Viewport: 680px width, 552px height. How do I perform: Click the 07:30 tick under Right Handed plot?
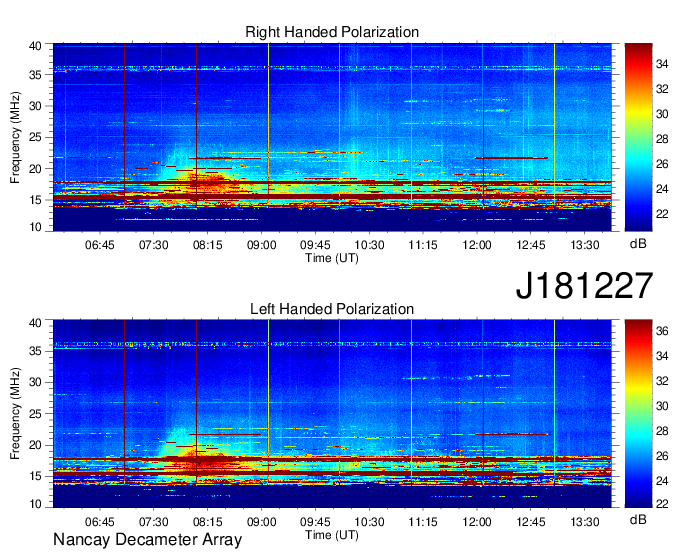coord(154,245)
